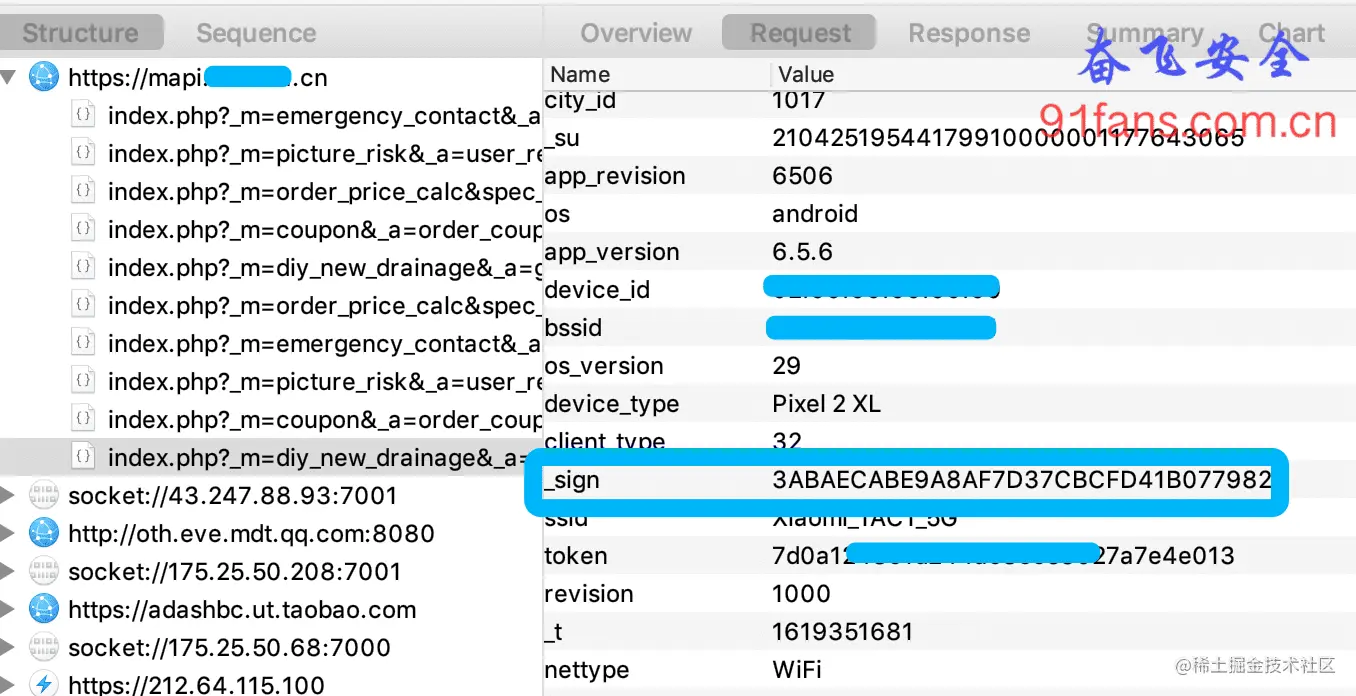The width and height of the screenshot is (1356, 696).
Task: Click the socket icon for 175.25.50.208:7001
Action: [43, 571]
